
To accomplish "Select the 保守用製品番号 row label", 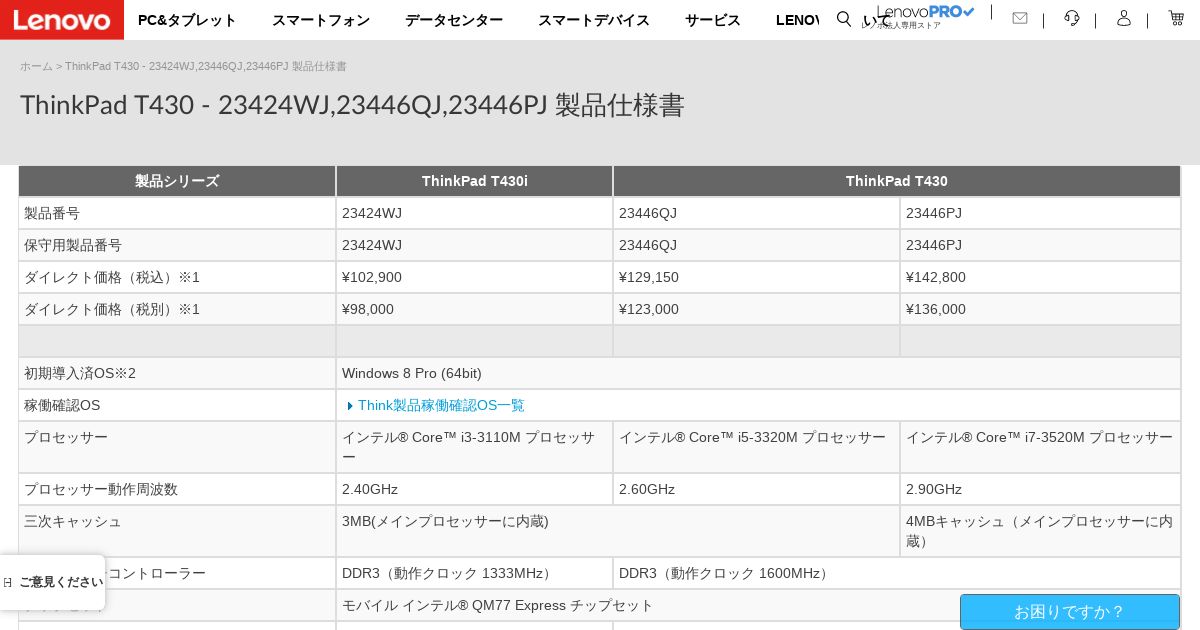I will (x=177, y=245).
